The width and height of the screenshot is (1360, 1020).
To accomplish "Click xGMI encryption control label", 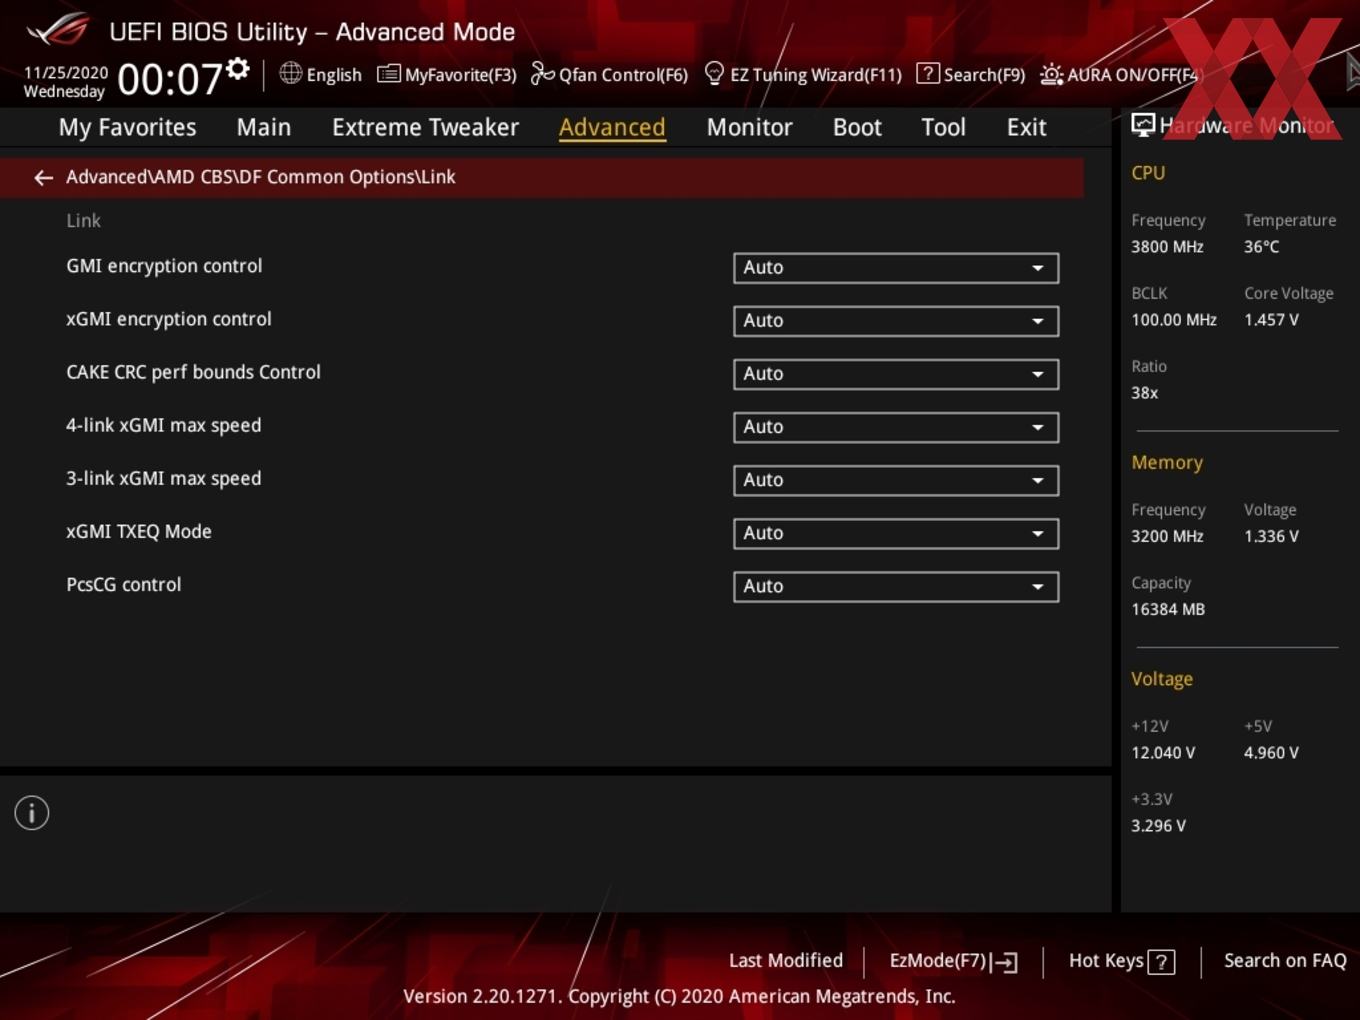I will (169, 319).
